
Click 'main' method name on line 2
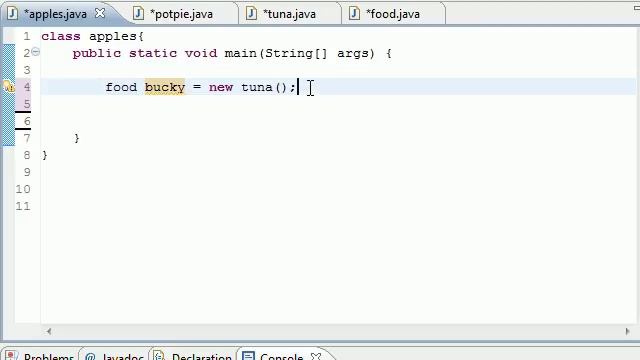[240, 53]
